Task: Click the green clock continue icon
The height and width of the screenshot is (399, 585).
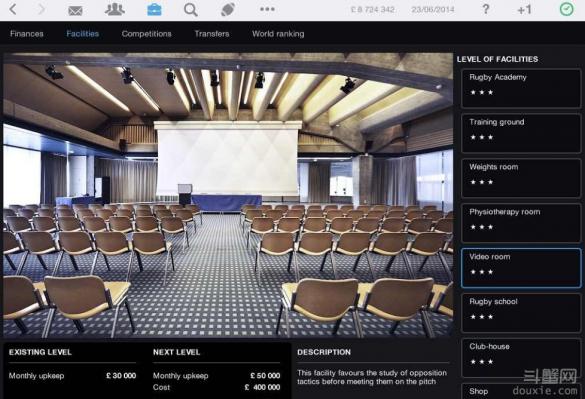Action: pyautogui.click(x=566, y=9)
